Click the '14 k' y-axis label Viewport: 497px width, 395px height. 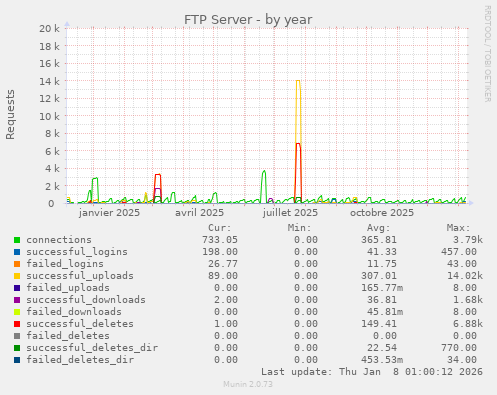click(x=50, y=81)
